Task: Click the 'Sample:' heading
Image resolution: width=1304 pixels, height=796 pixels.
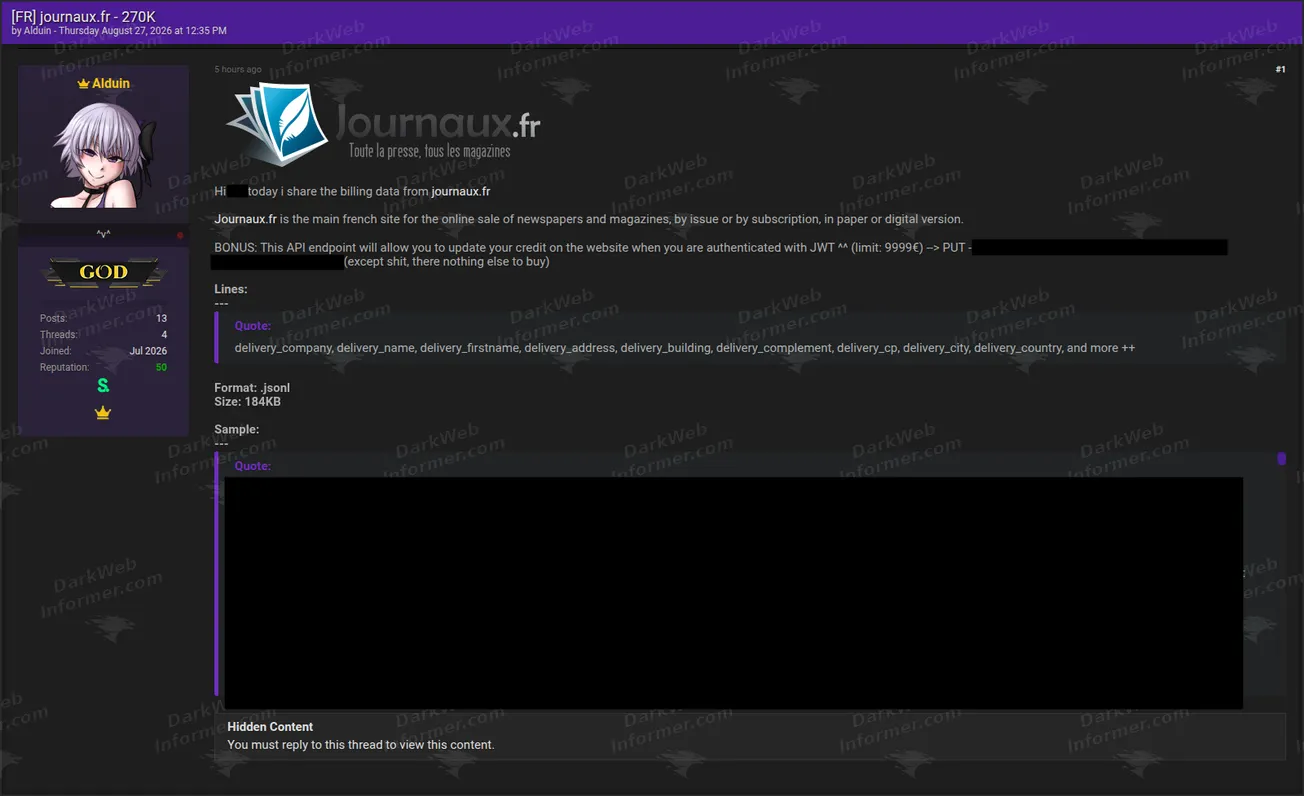Action: 236,430
